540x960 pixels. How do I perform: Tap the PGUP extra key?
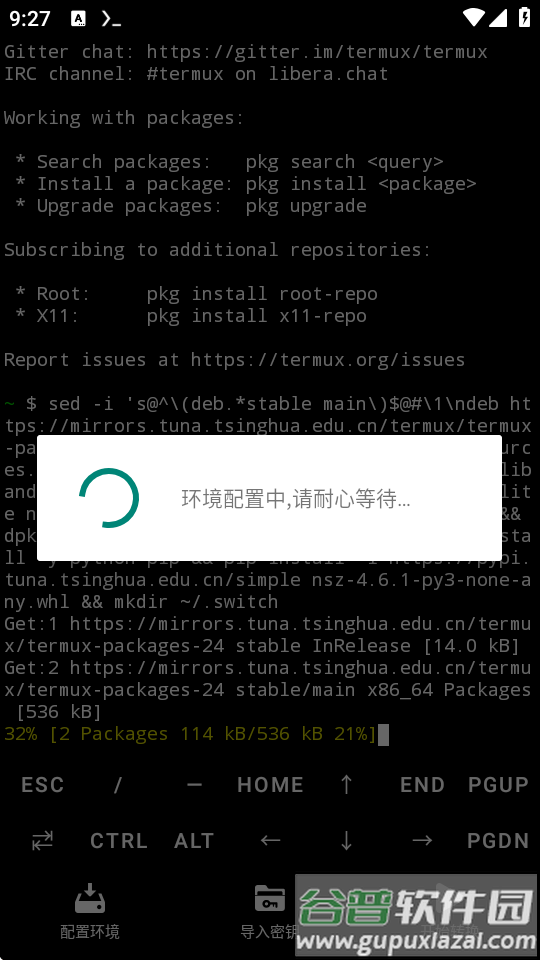pos(498,785)
